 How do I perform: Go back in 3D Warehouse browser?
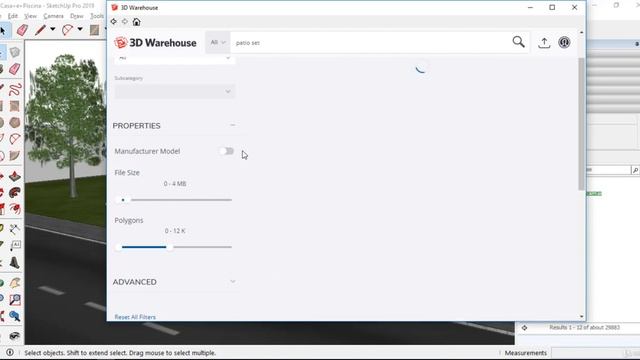(x=114, y=22)
